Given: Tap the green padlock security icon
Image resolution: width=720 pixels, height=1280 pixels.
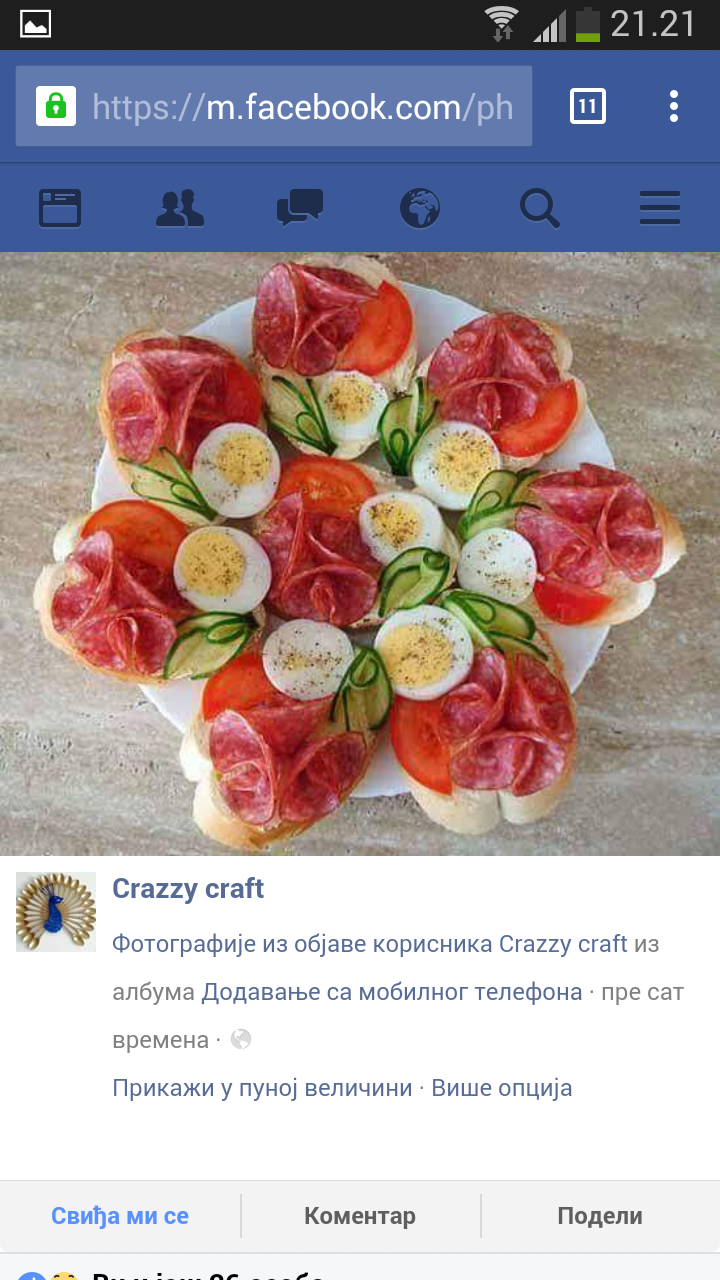Looking at the screenshot, I should click(x=56, y=106).
